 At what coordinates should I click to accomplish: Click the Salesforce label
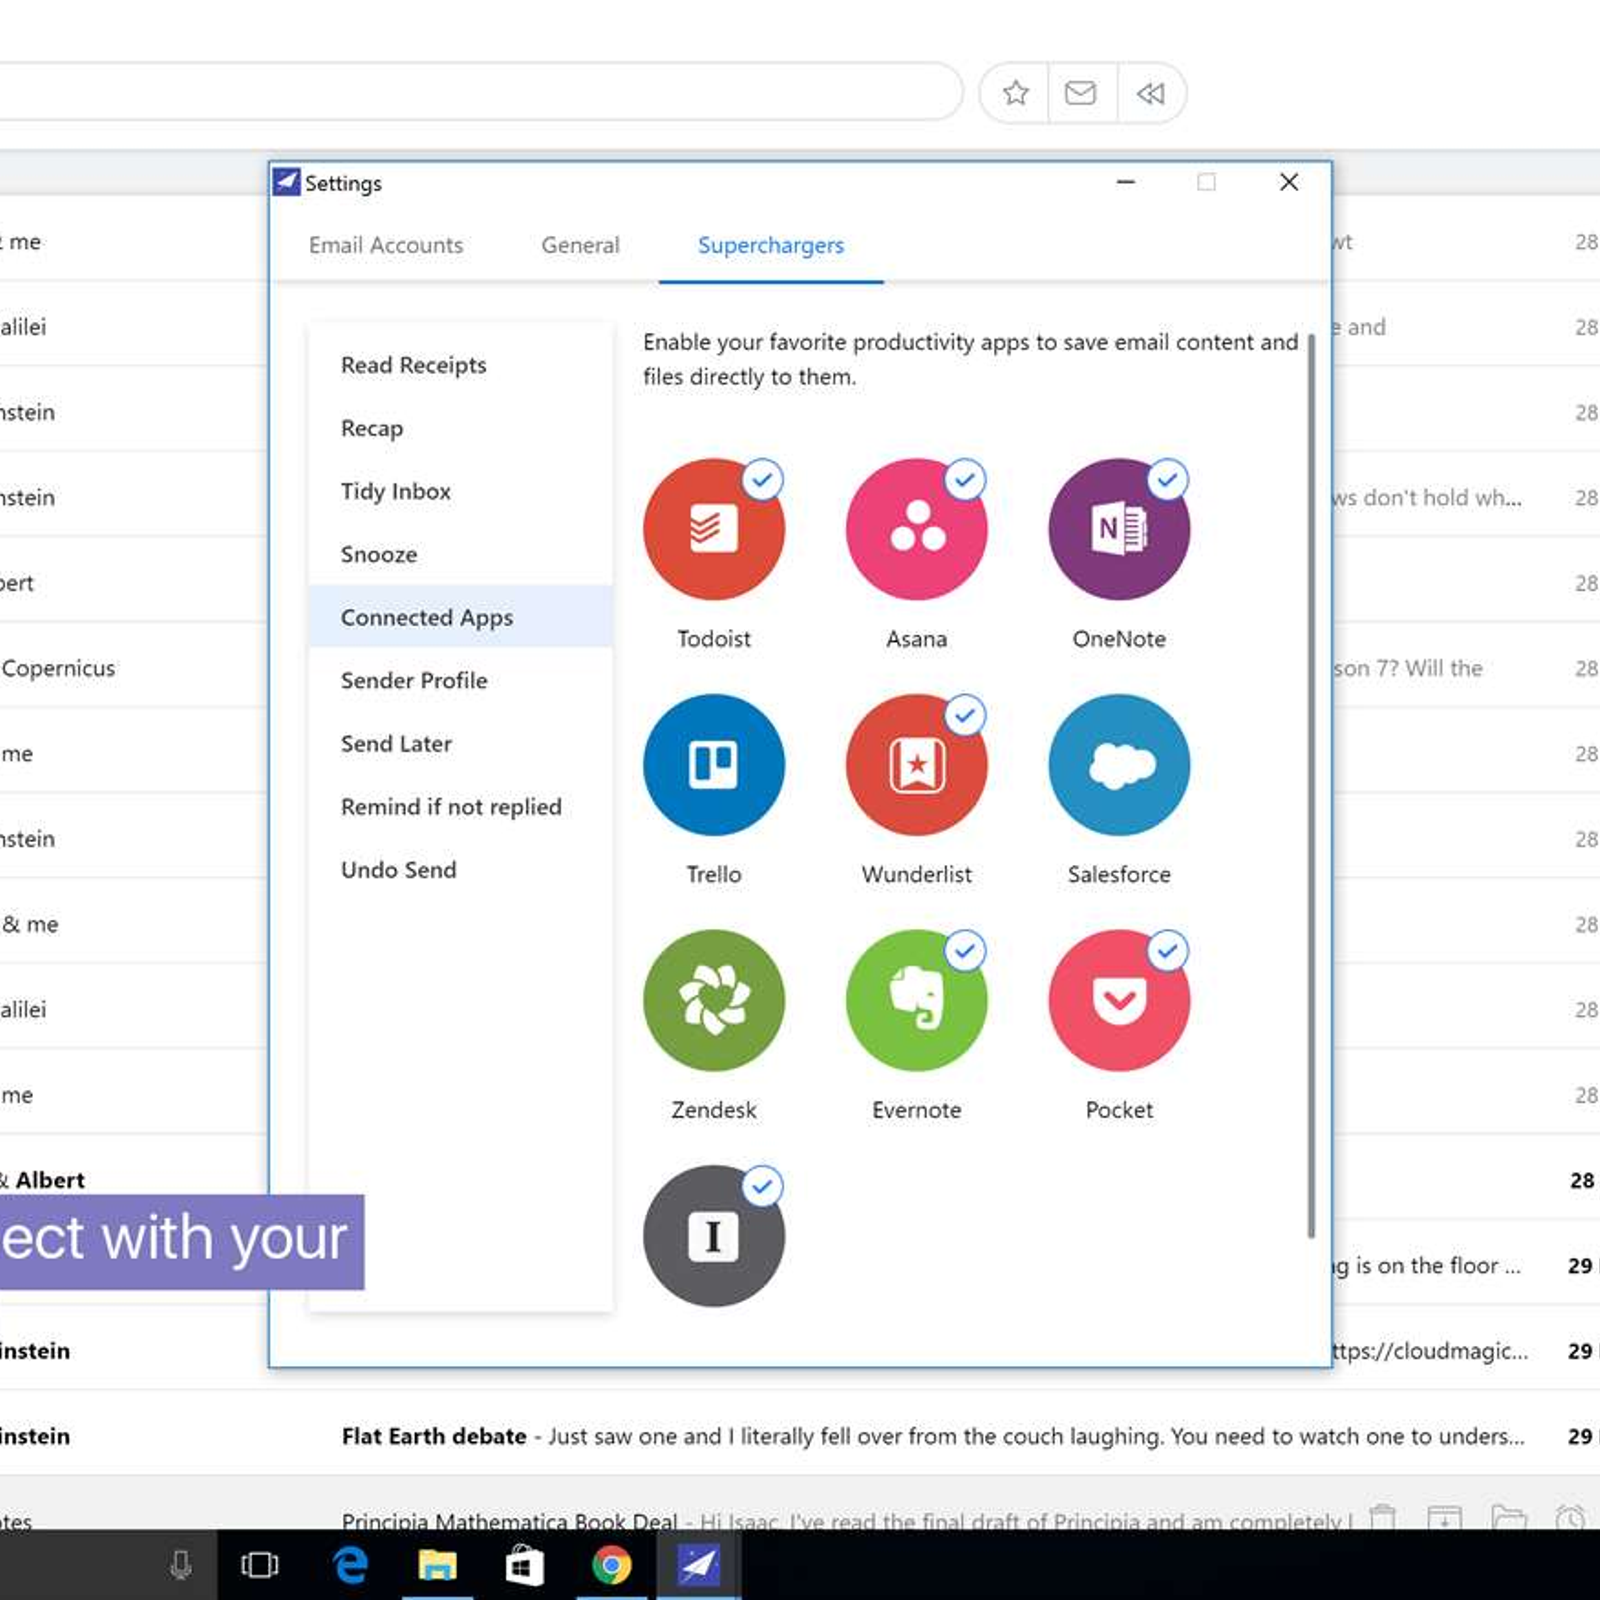click(x=1119, y=874)
